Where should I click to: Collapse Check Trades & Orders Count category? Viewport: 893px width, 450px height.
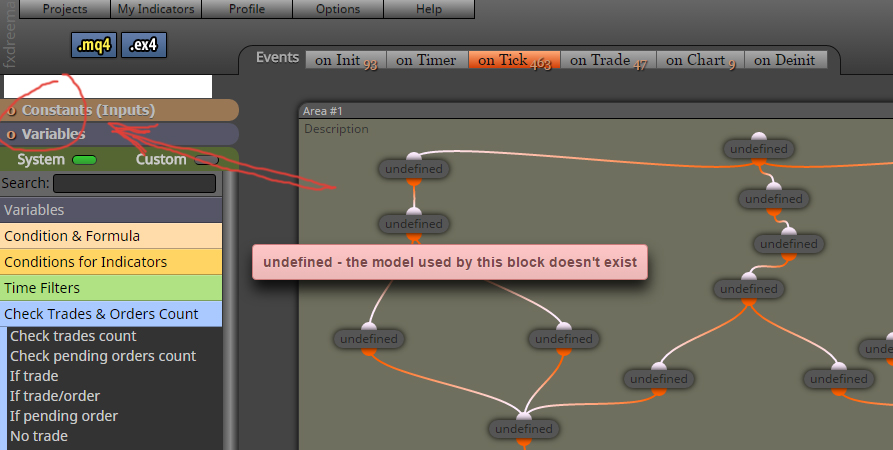tap(111, 314)
